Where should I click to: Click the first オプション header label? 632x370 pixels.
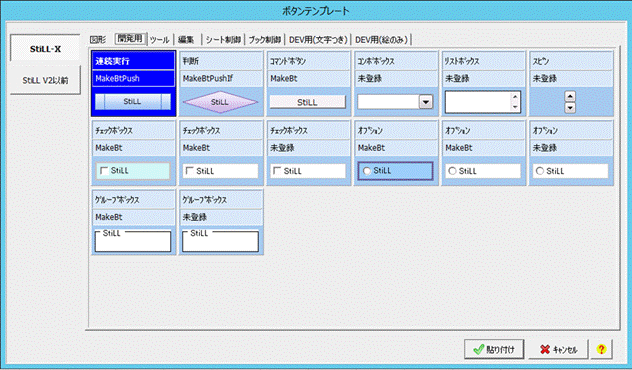point(370,131)
